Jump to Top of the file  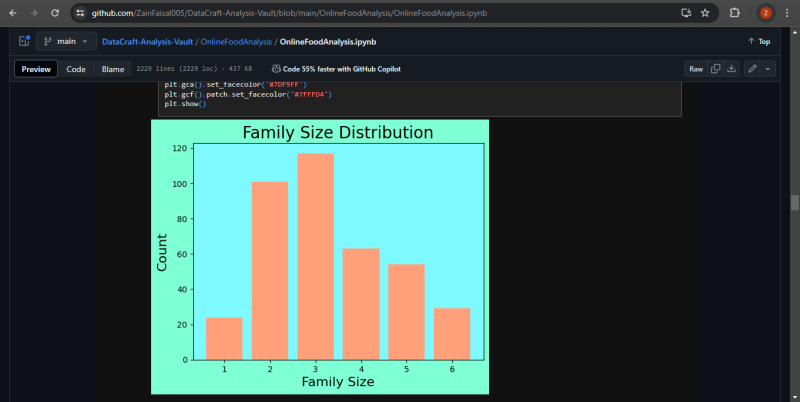(759, 41)
